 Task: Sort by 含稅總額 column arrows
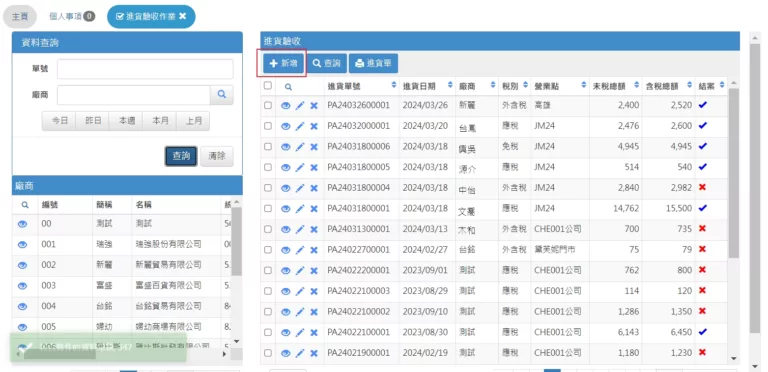pos(690,85)
